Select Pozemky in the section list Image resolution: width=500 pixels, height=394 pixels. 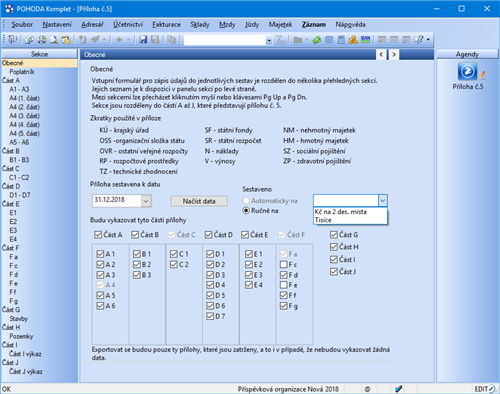(21, 336)
